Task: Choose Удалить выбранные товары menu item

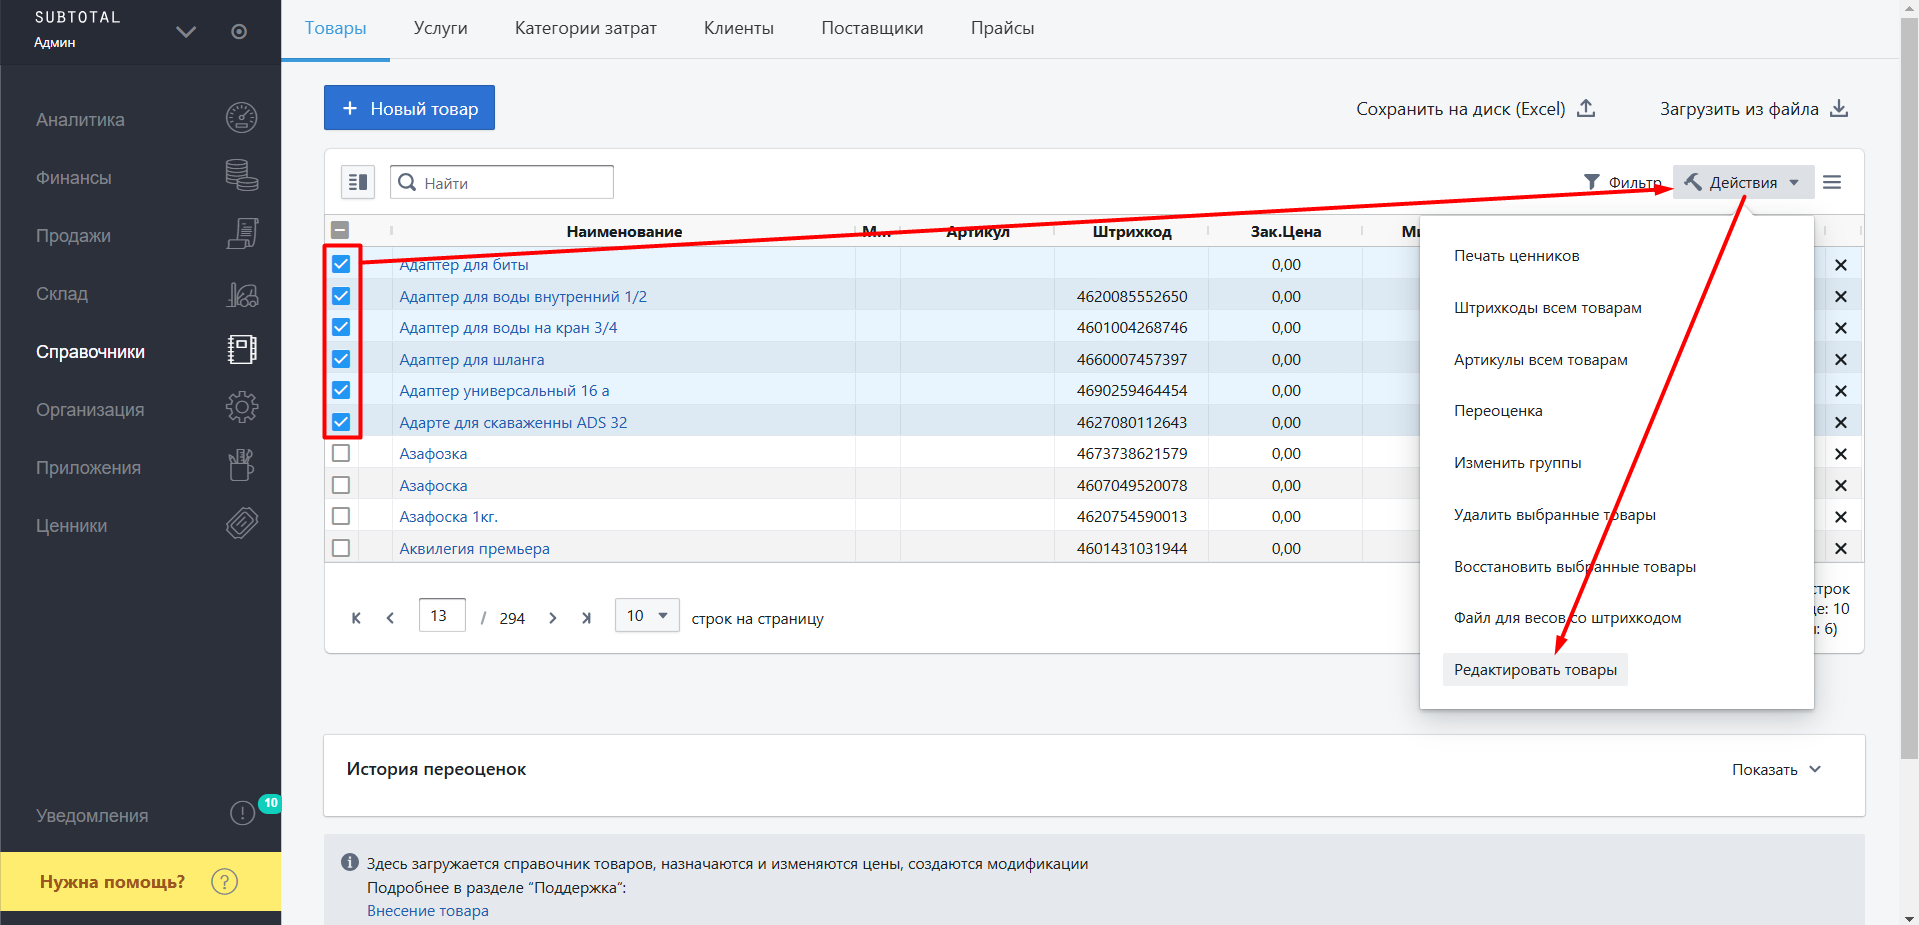Action: click(x=1555, y=515)
